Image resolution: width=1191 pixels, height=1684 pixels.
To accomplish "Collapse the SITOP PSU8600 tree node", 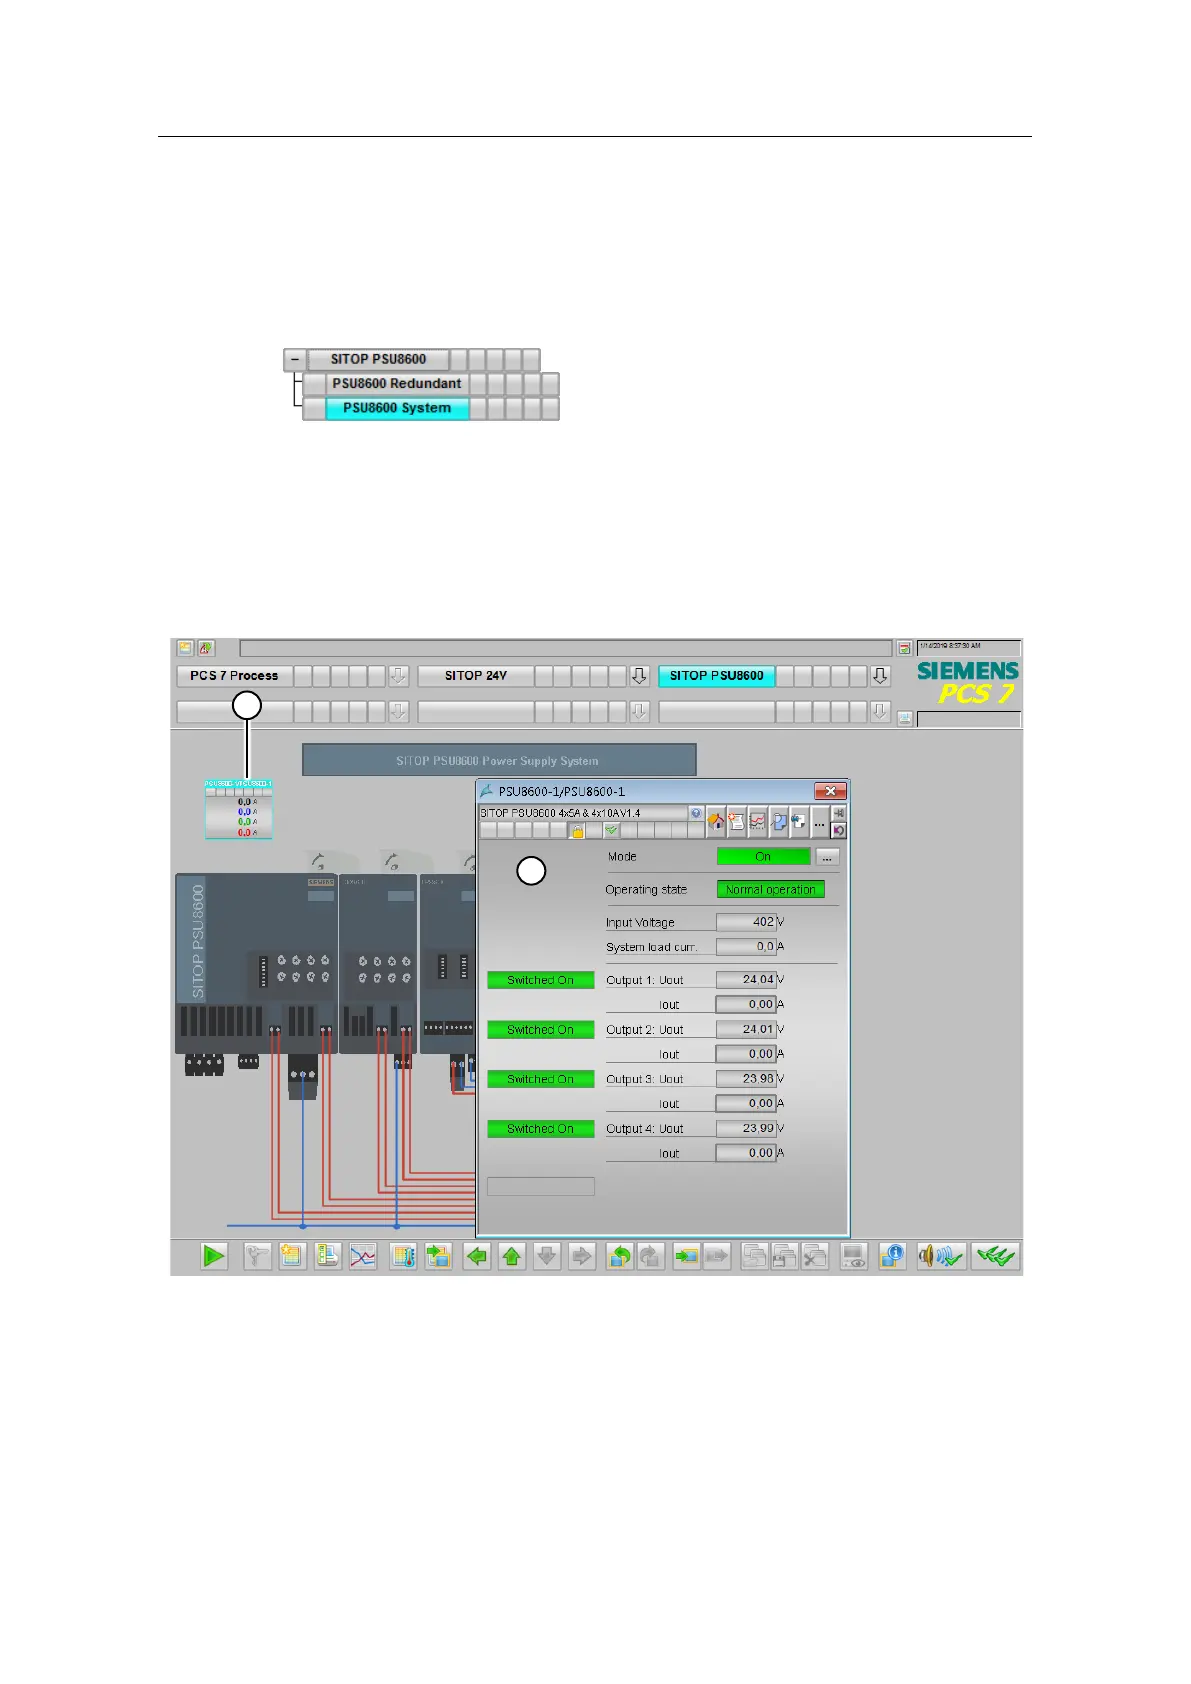I will point(294,359).
